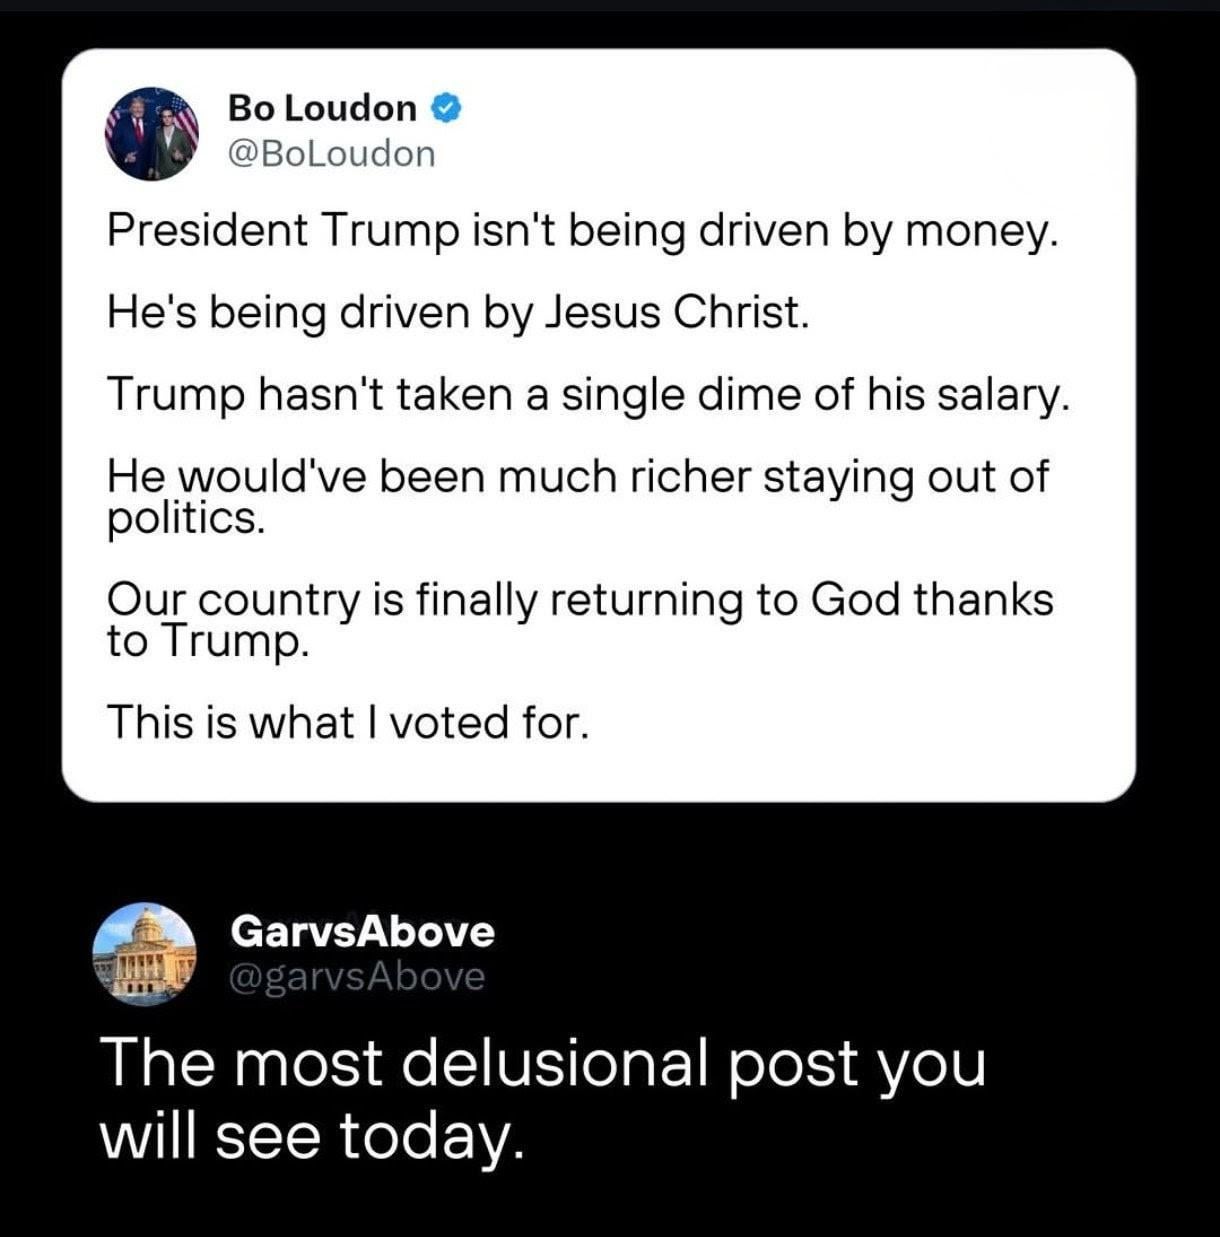
Task: Click the line "This is what I voted for."
Action: click(x=348, y=721)
